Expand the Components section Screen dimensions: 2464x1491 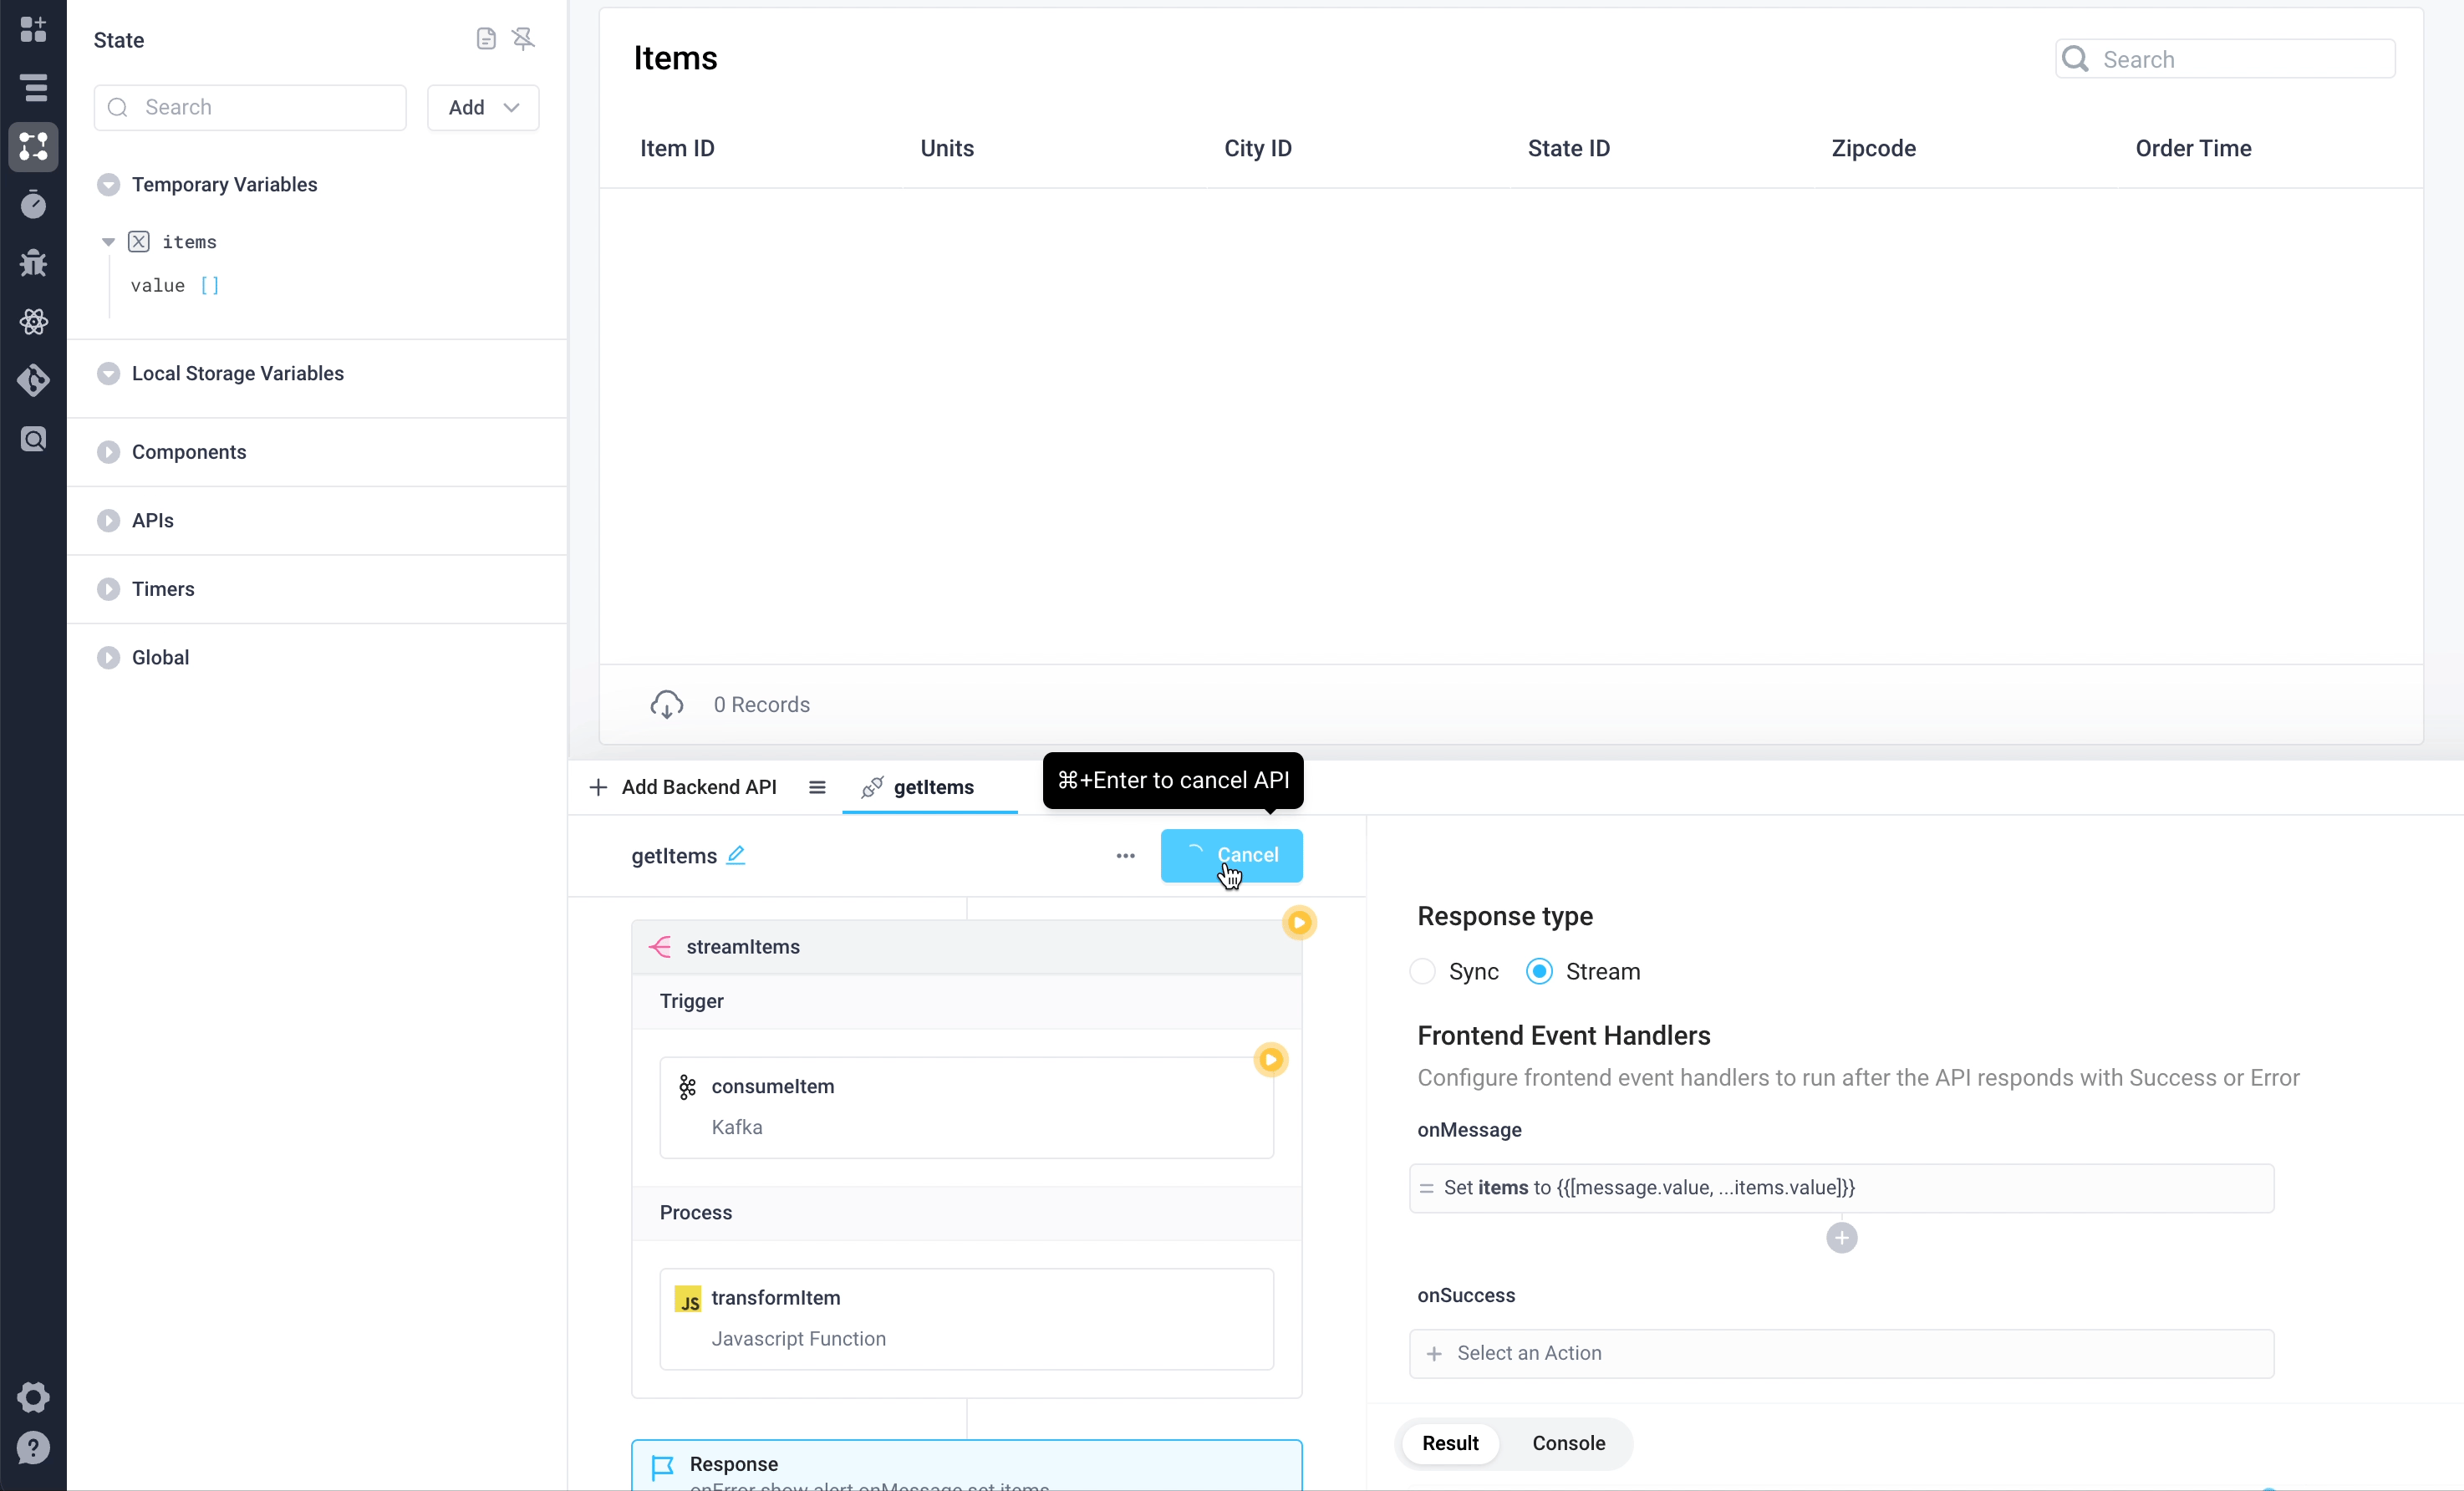[x=108, y=452]
